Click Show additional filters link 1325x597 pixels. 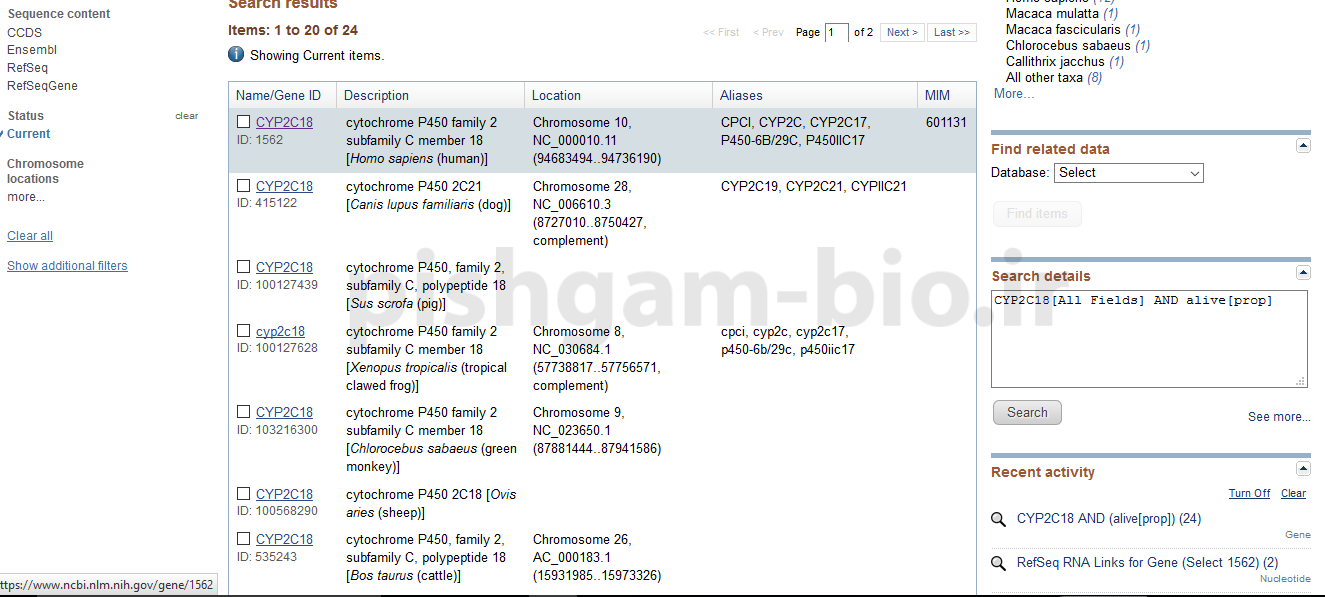pos(67,266)
